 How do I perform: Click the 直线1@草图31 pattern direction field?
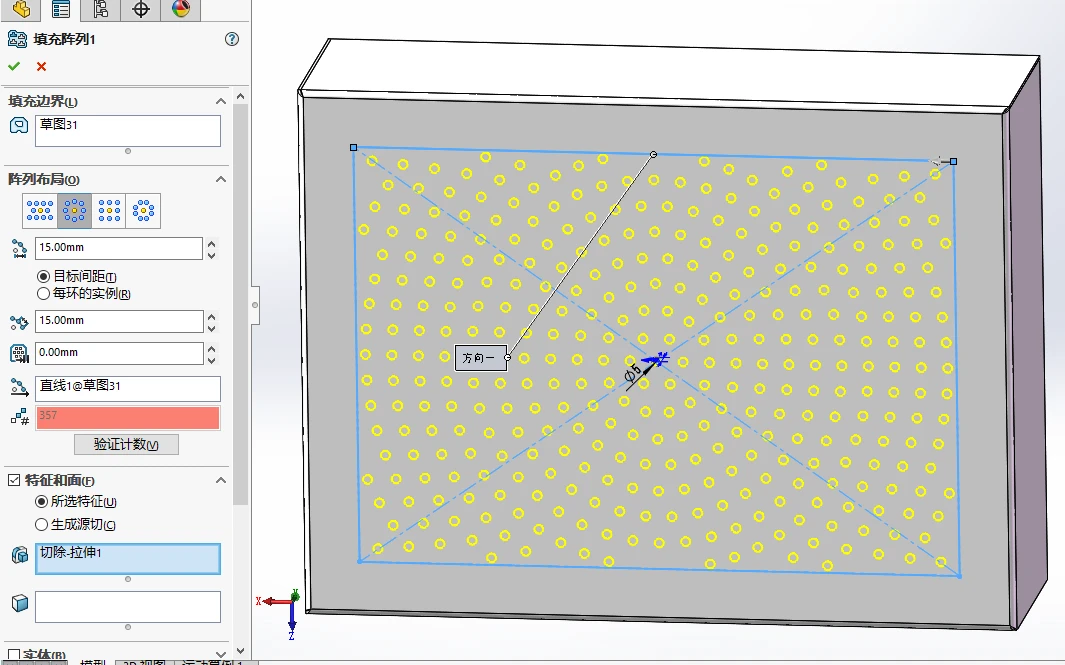128,387
